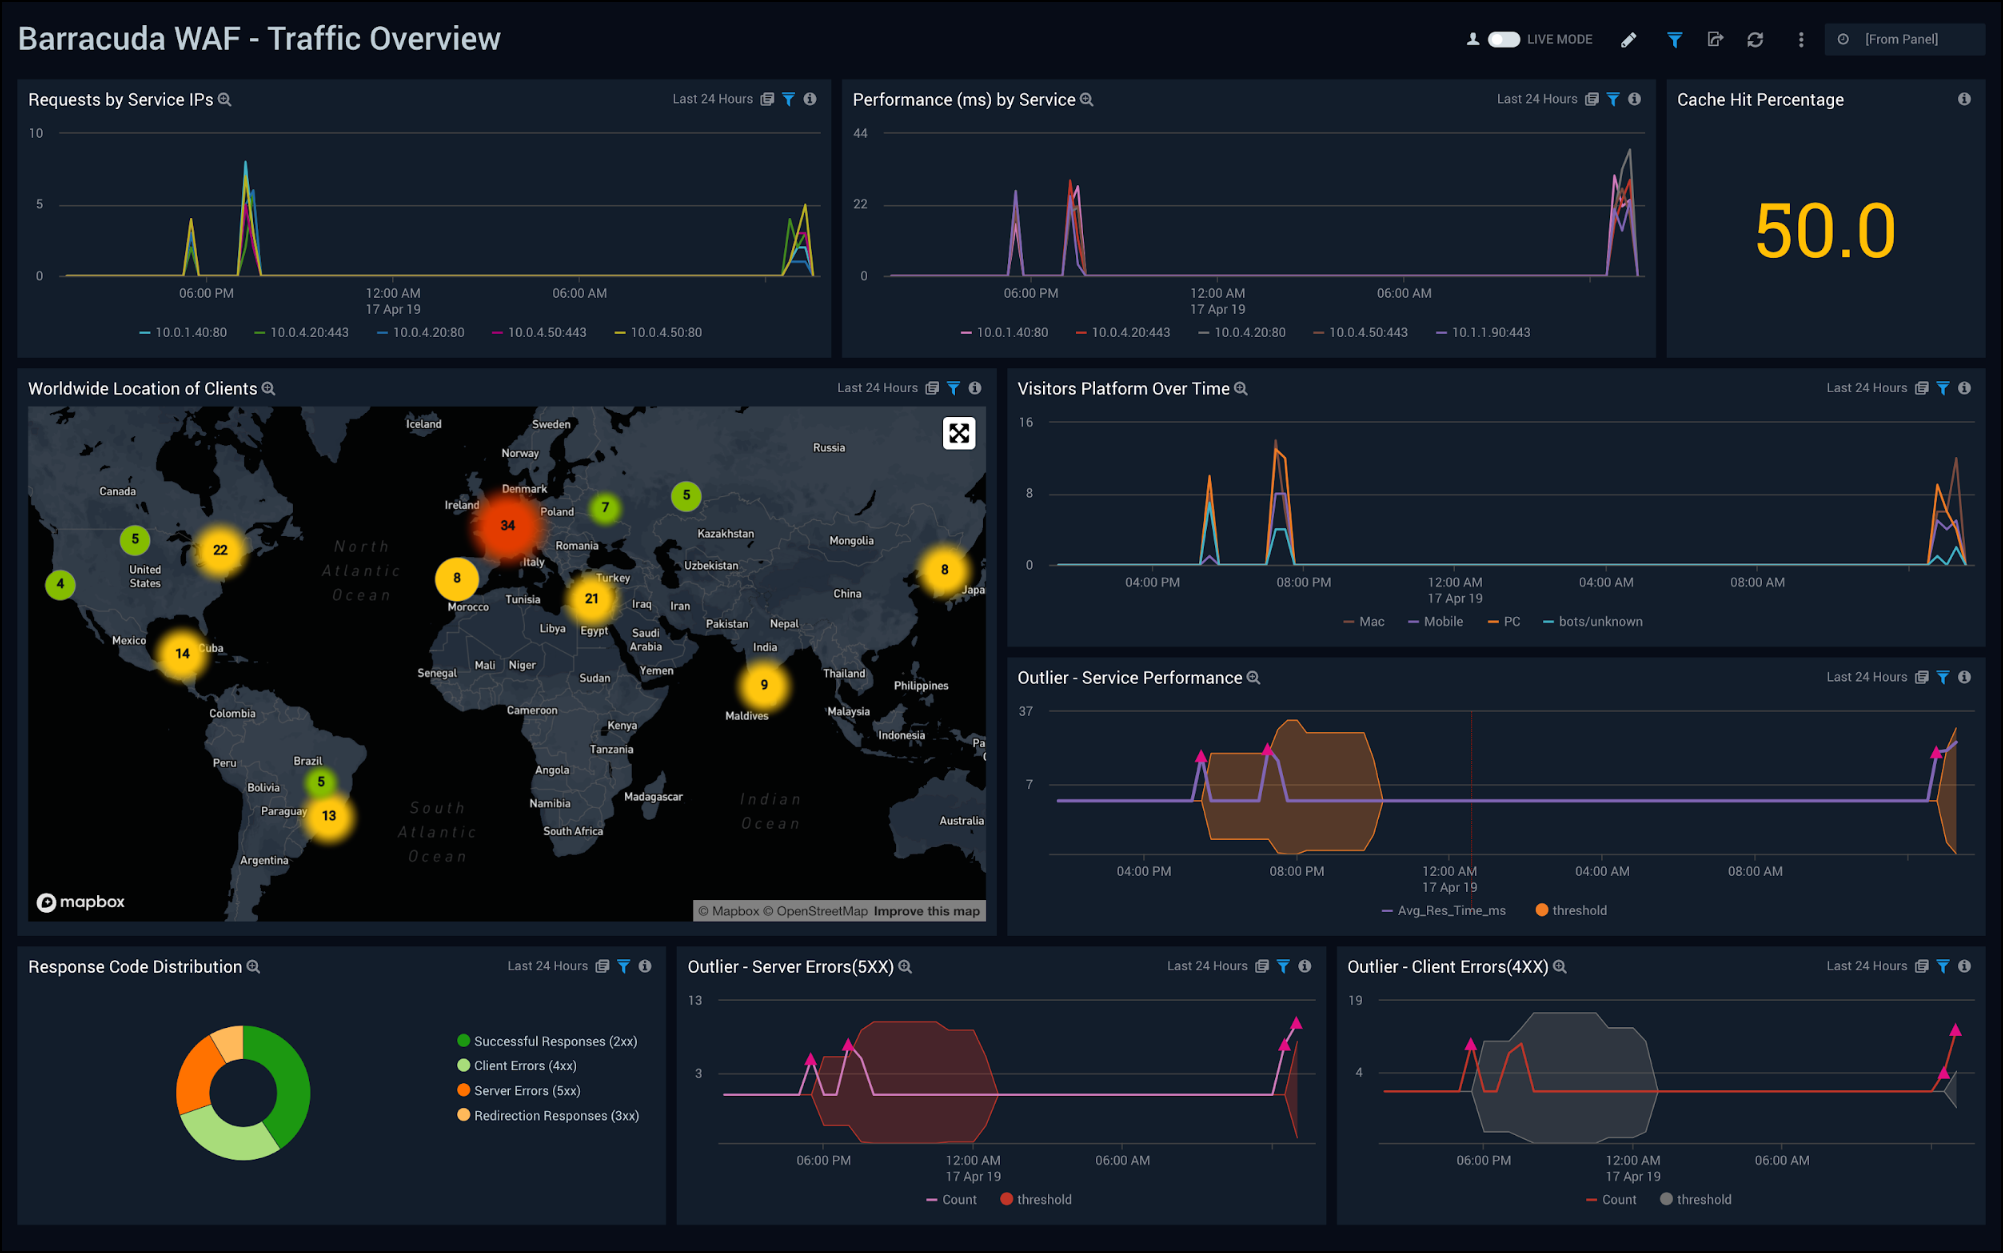Toggle the LIVE MODE switch
2003x1253 pixels.
(x=1504, y=39)
